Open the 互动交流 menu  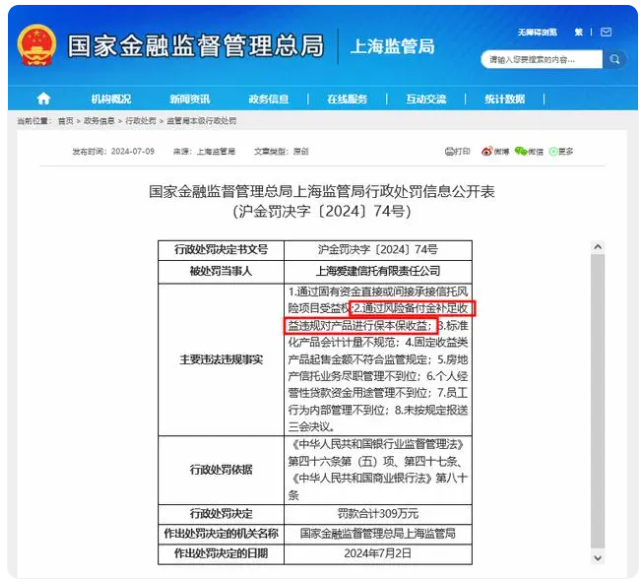coord(426,99)
